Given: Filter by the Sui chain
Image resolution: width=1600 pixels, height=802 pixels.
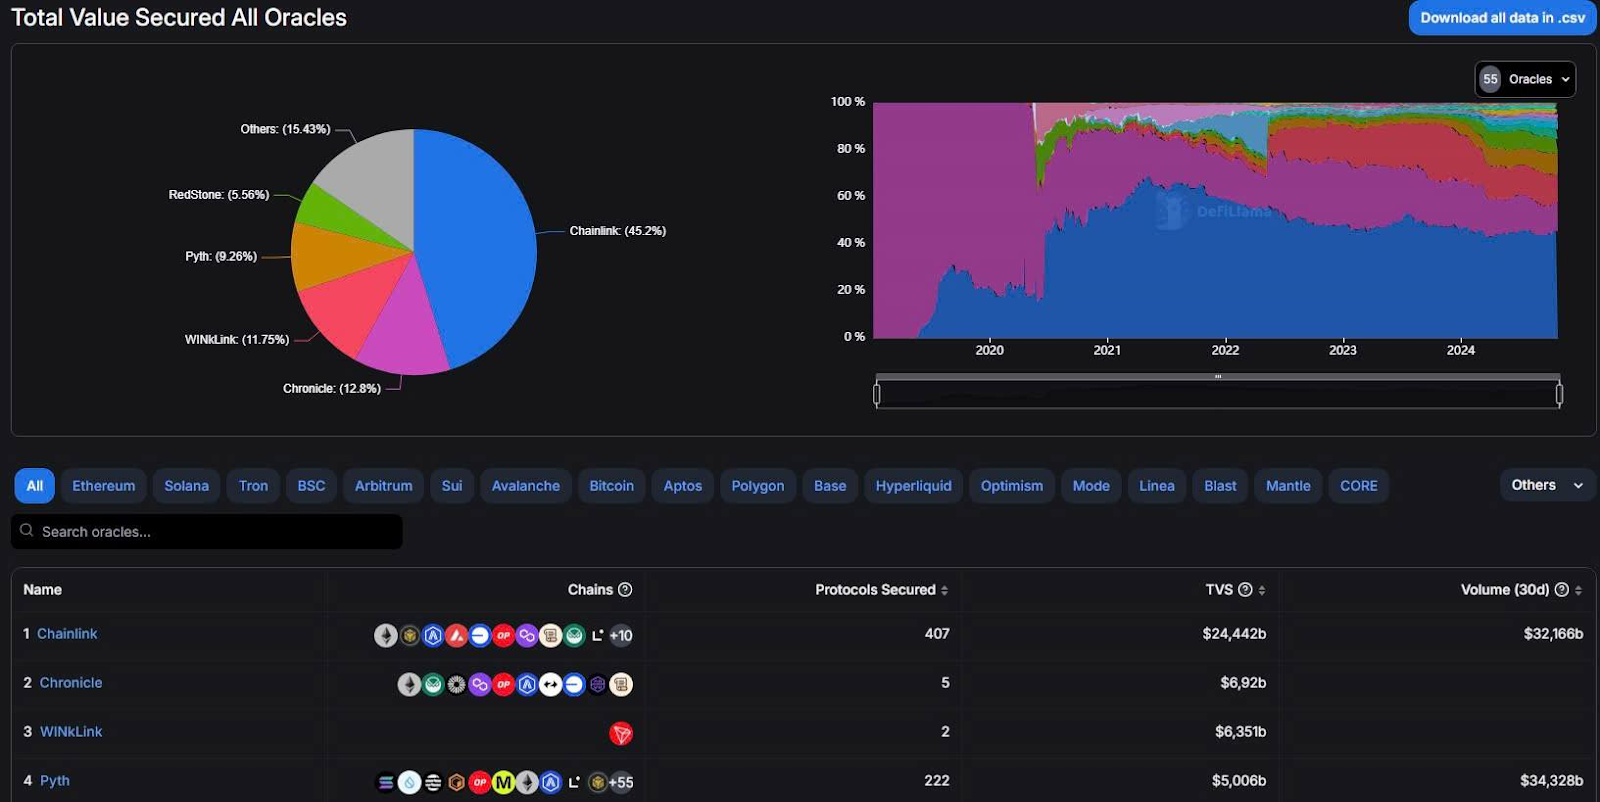Looking at the screenshot, I should [x=452, y=486].
